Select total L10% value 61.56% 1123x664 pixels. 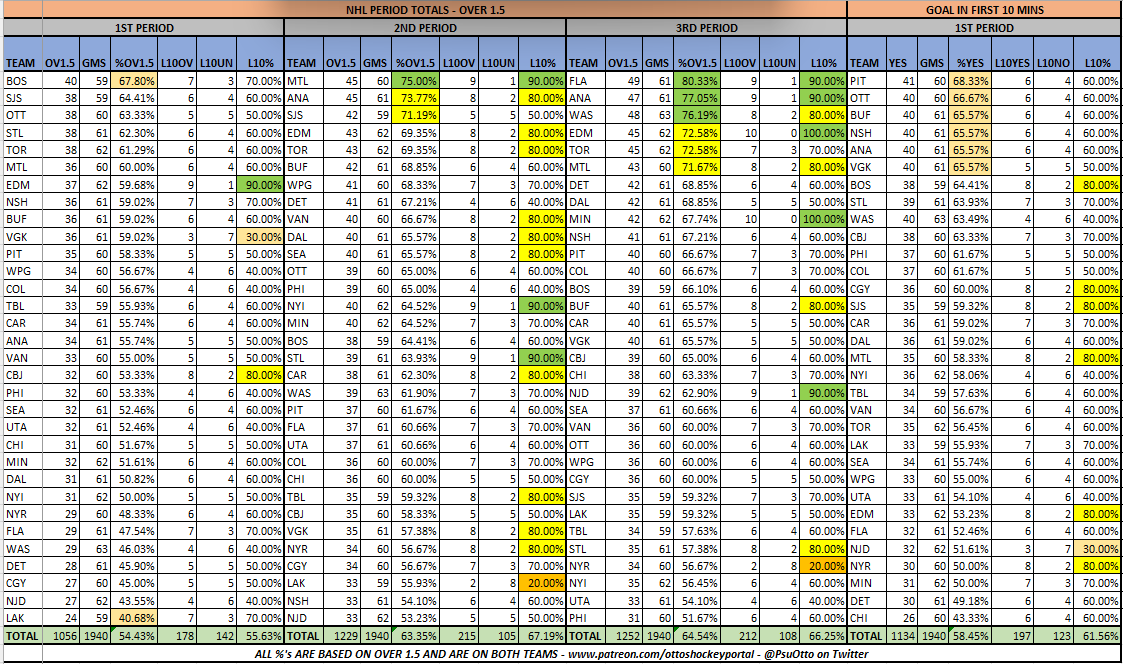1097,635
